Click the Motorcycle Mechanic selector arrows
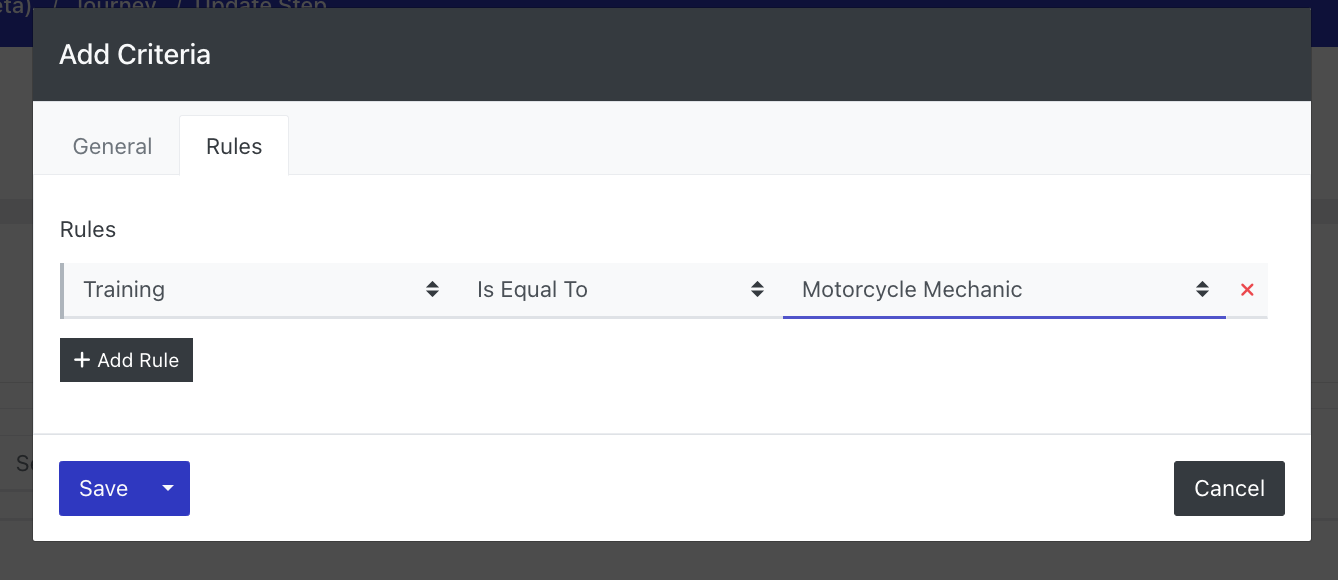This screenshot has width=1338, height=580. (1202, 290)
